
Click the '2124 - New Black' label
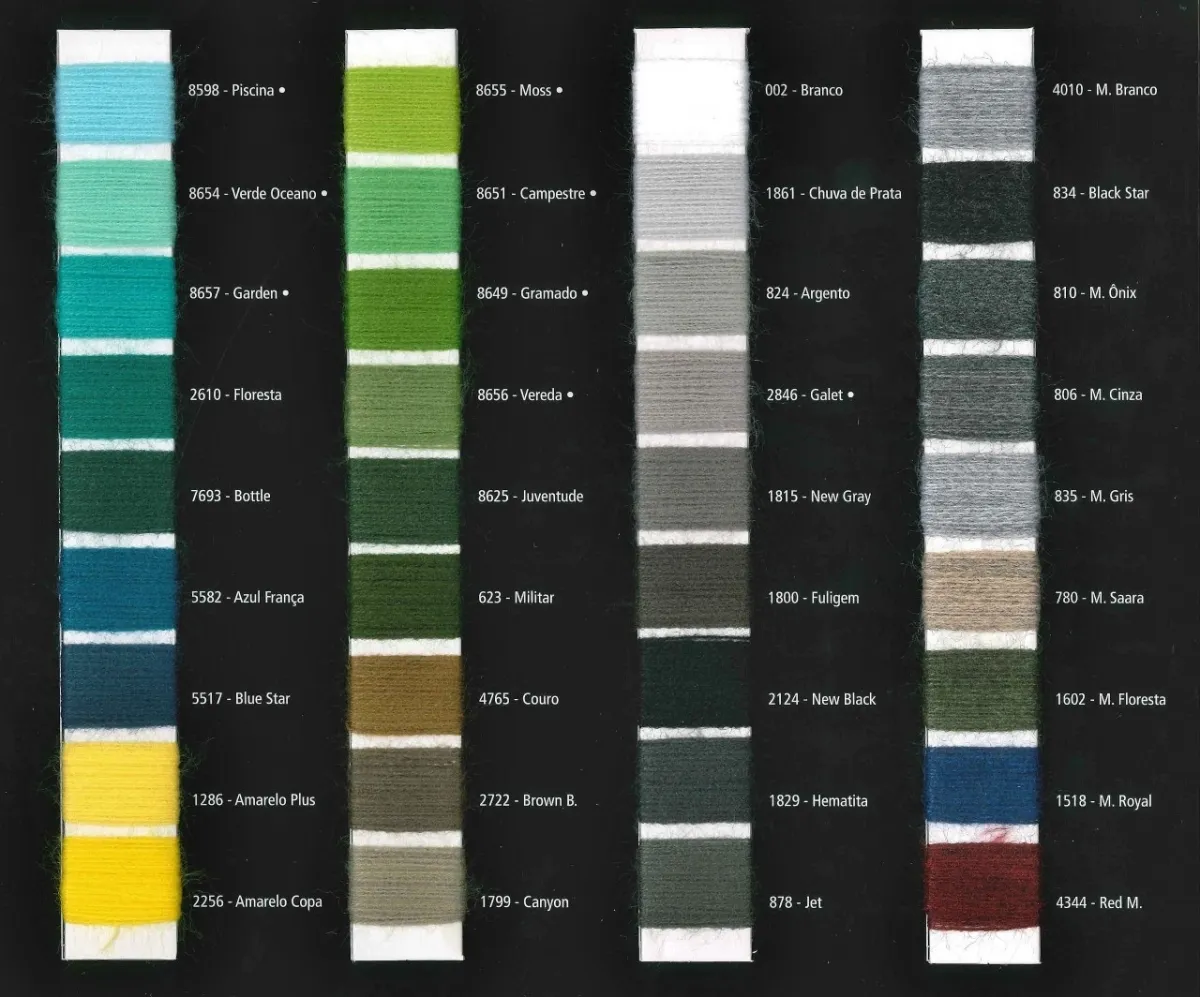tap(822, 698)
